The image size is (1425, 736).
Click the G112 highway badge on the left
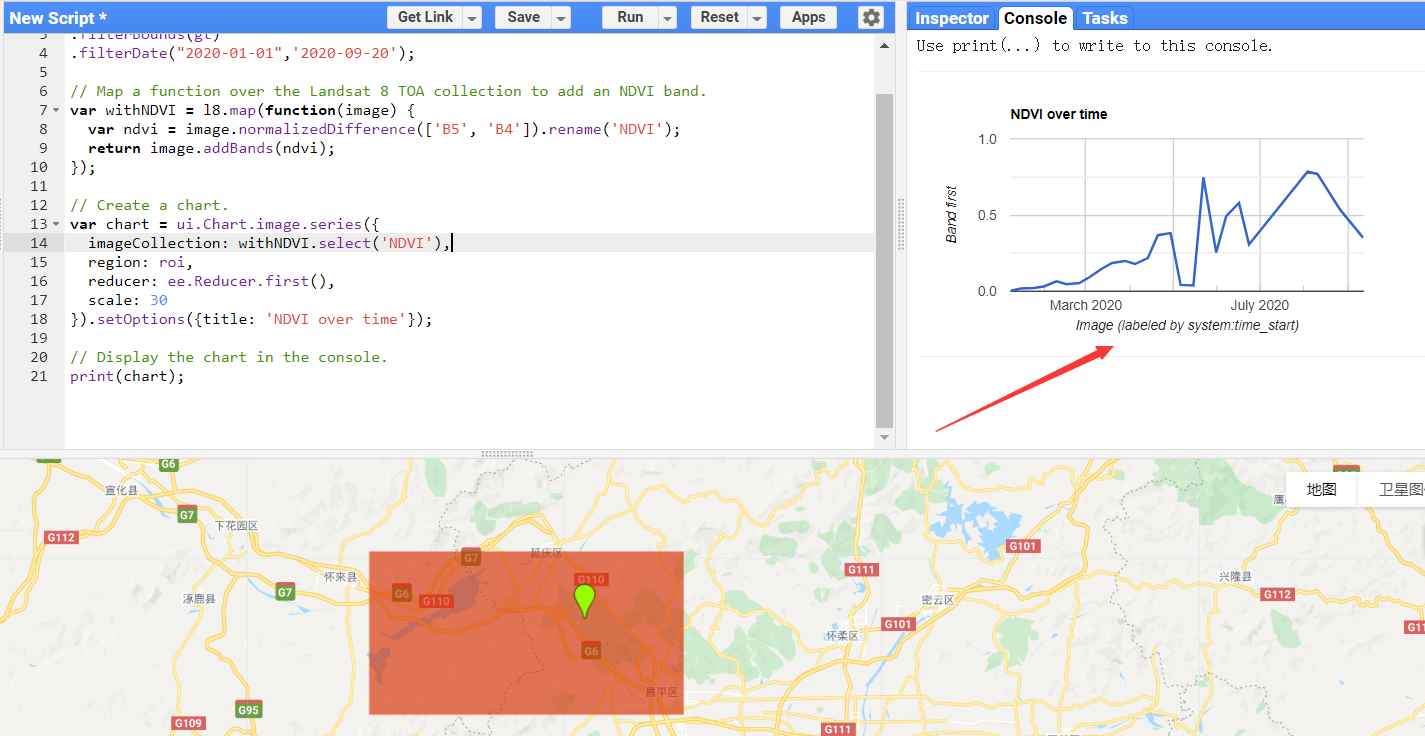pos(60,536)
